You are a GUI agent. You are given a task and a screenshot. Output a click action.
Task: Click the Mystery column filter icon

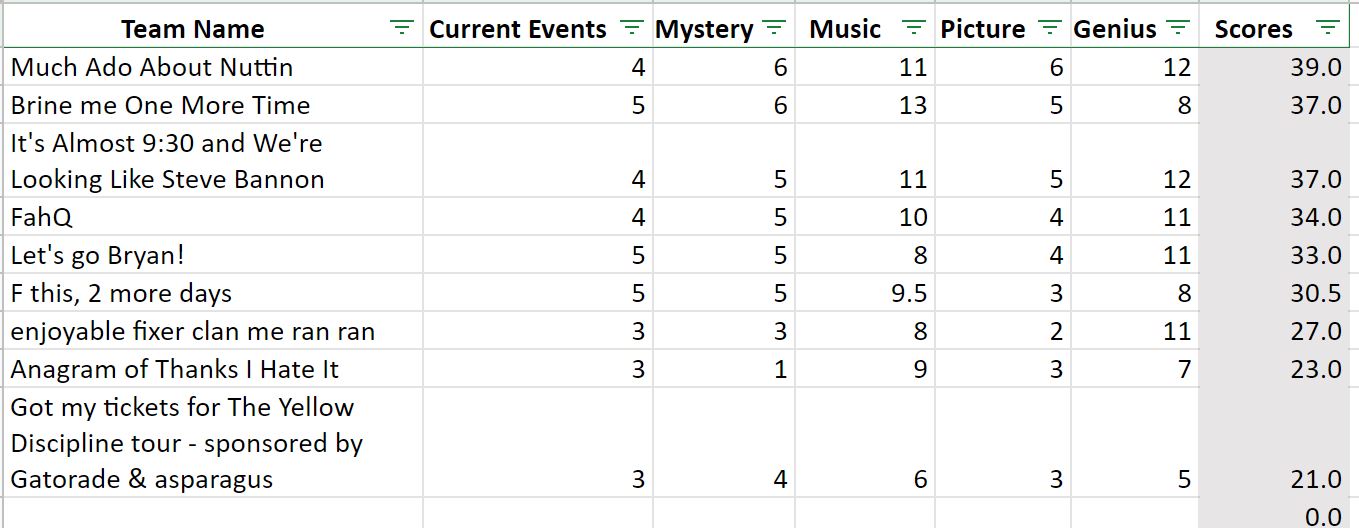coord(773,28)
